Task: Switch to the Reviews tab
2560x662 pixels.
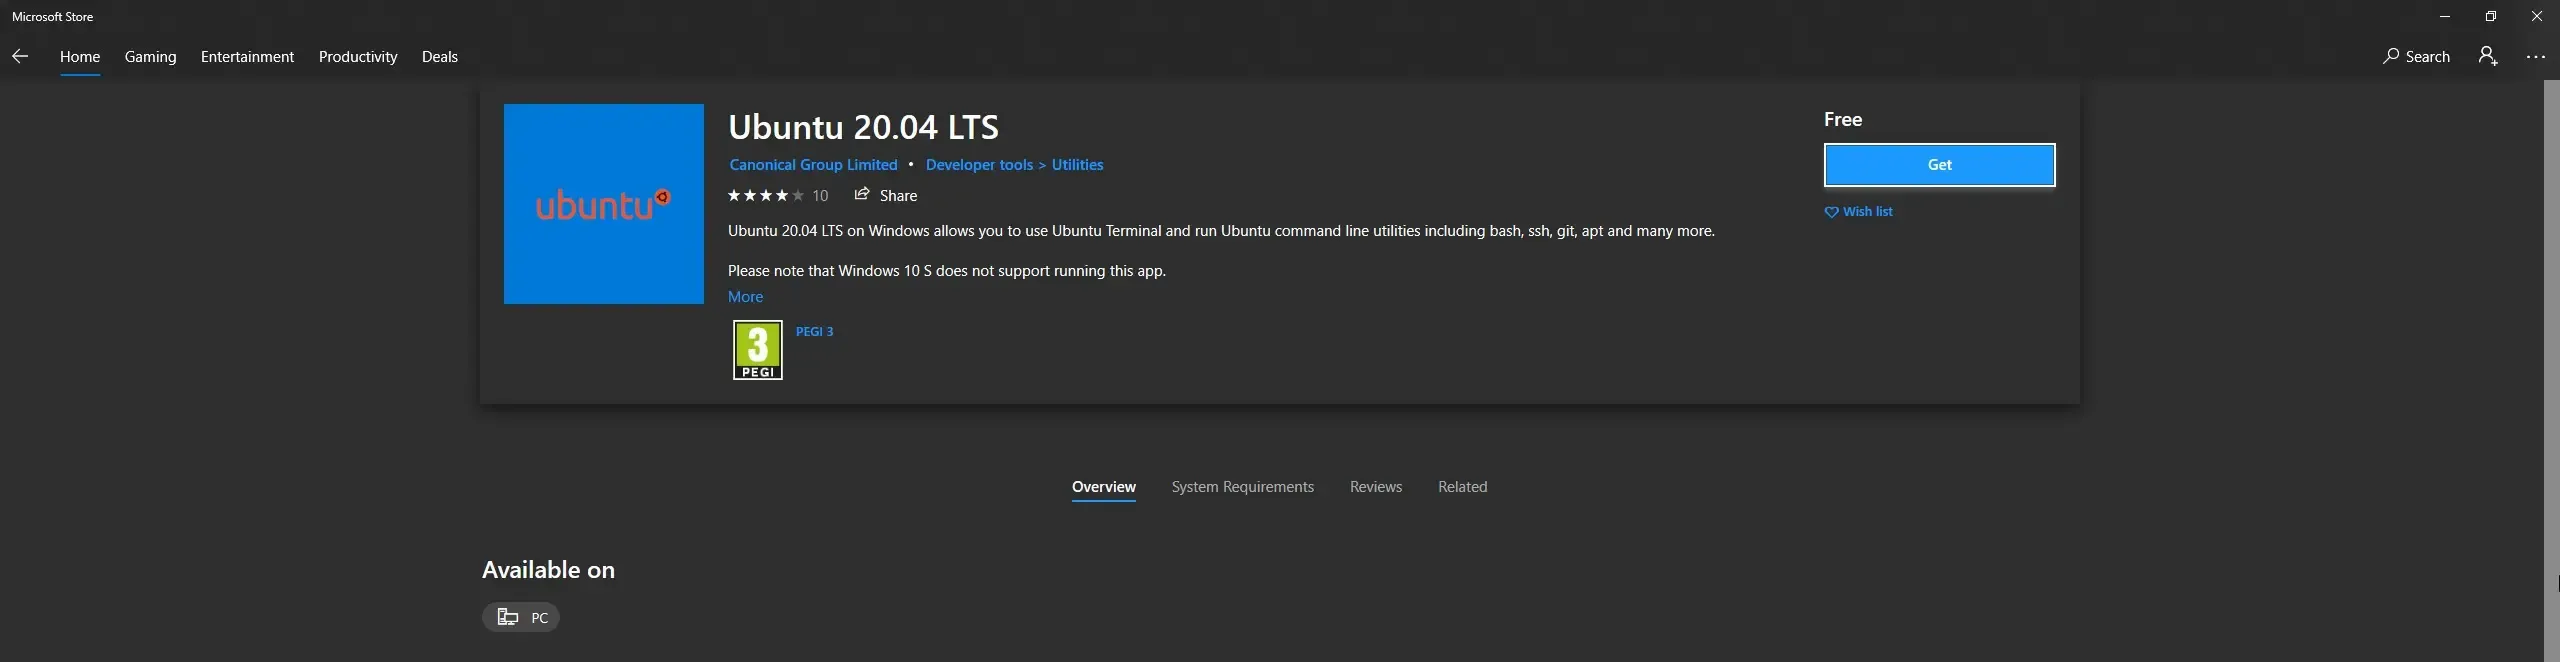Action: tap(1376, 487)
